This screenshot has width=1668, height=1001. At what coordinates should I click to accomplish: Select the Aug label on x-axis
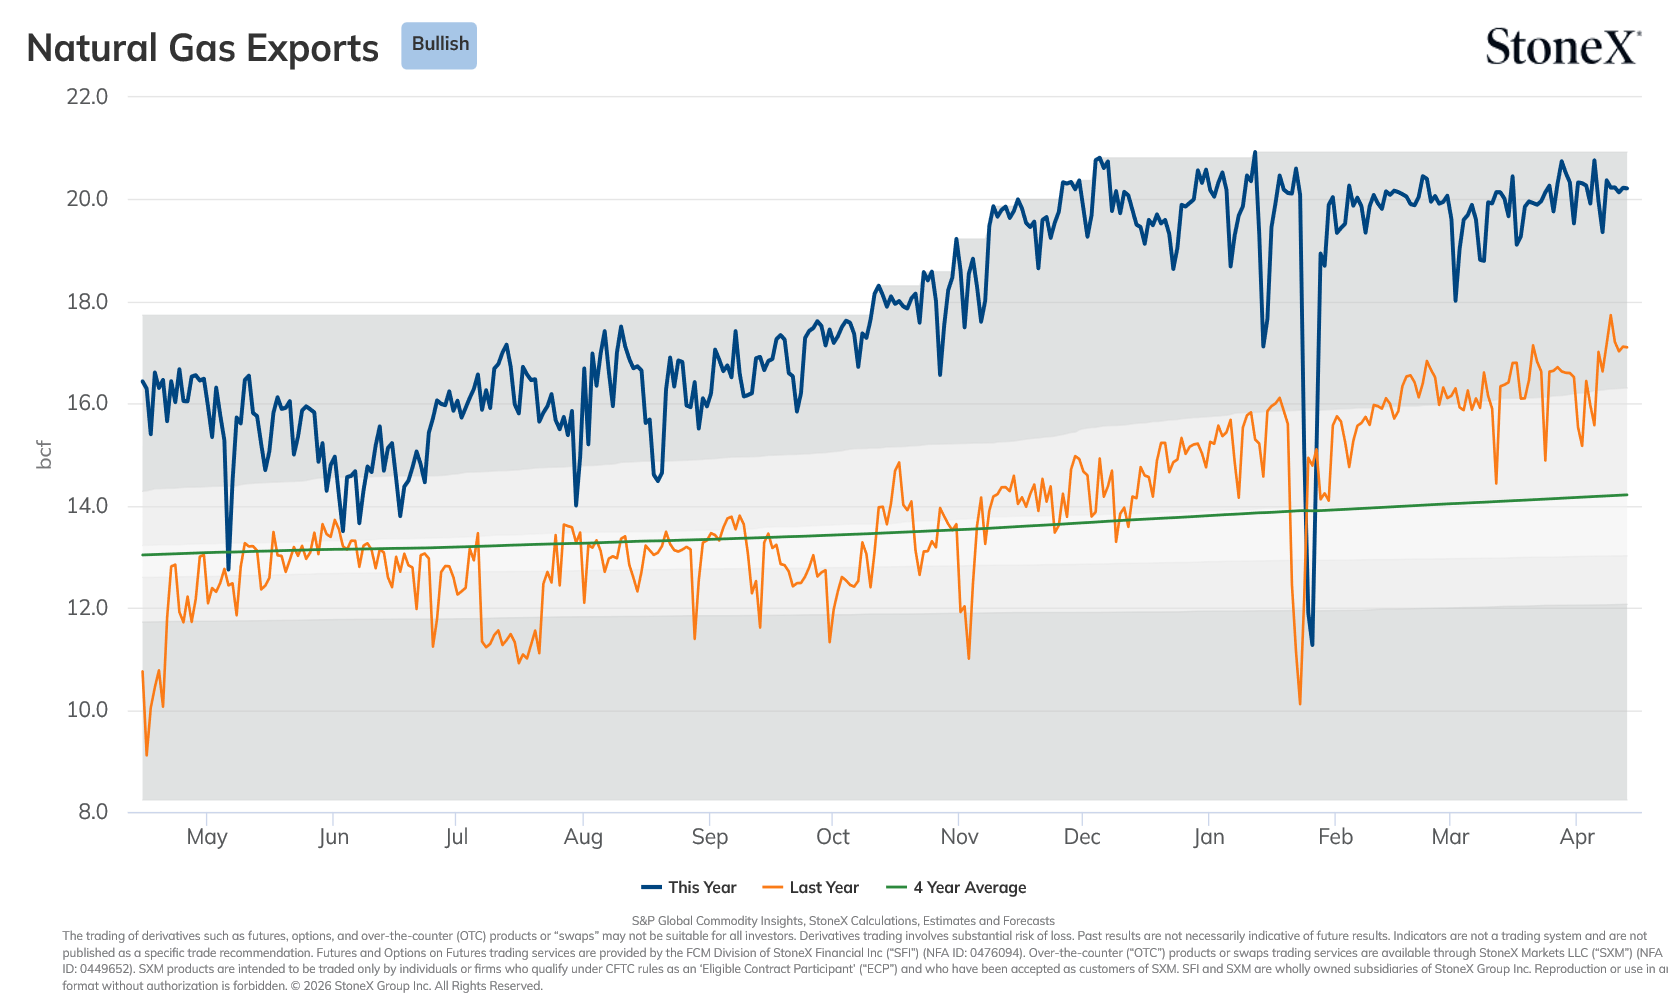[x=583, y=837]
